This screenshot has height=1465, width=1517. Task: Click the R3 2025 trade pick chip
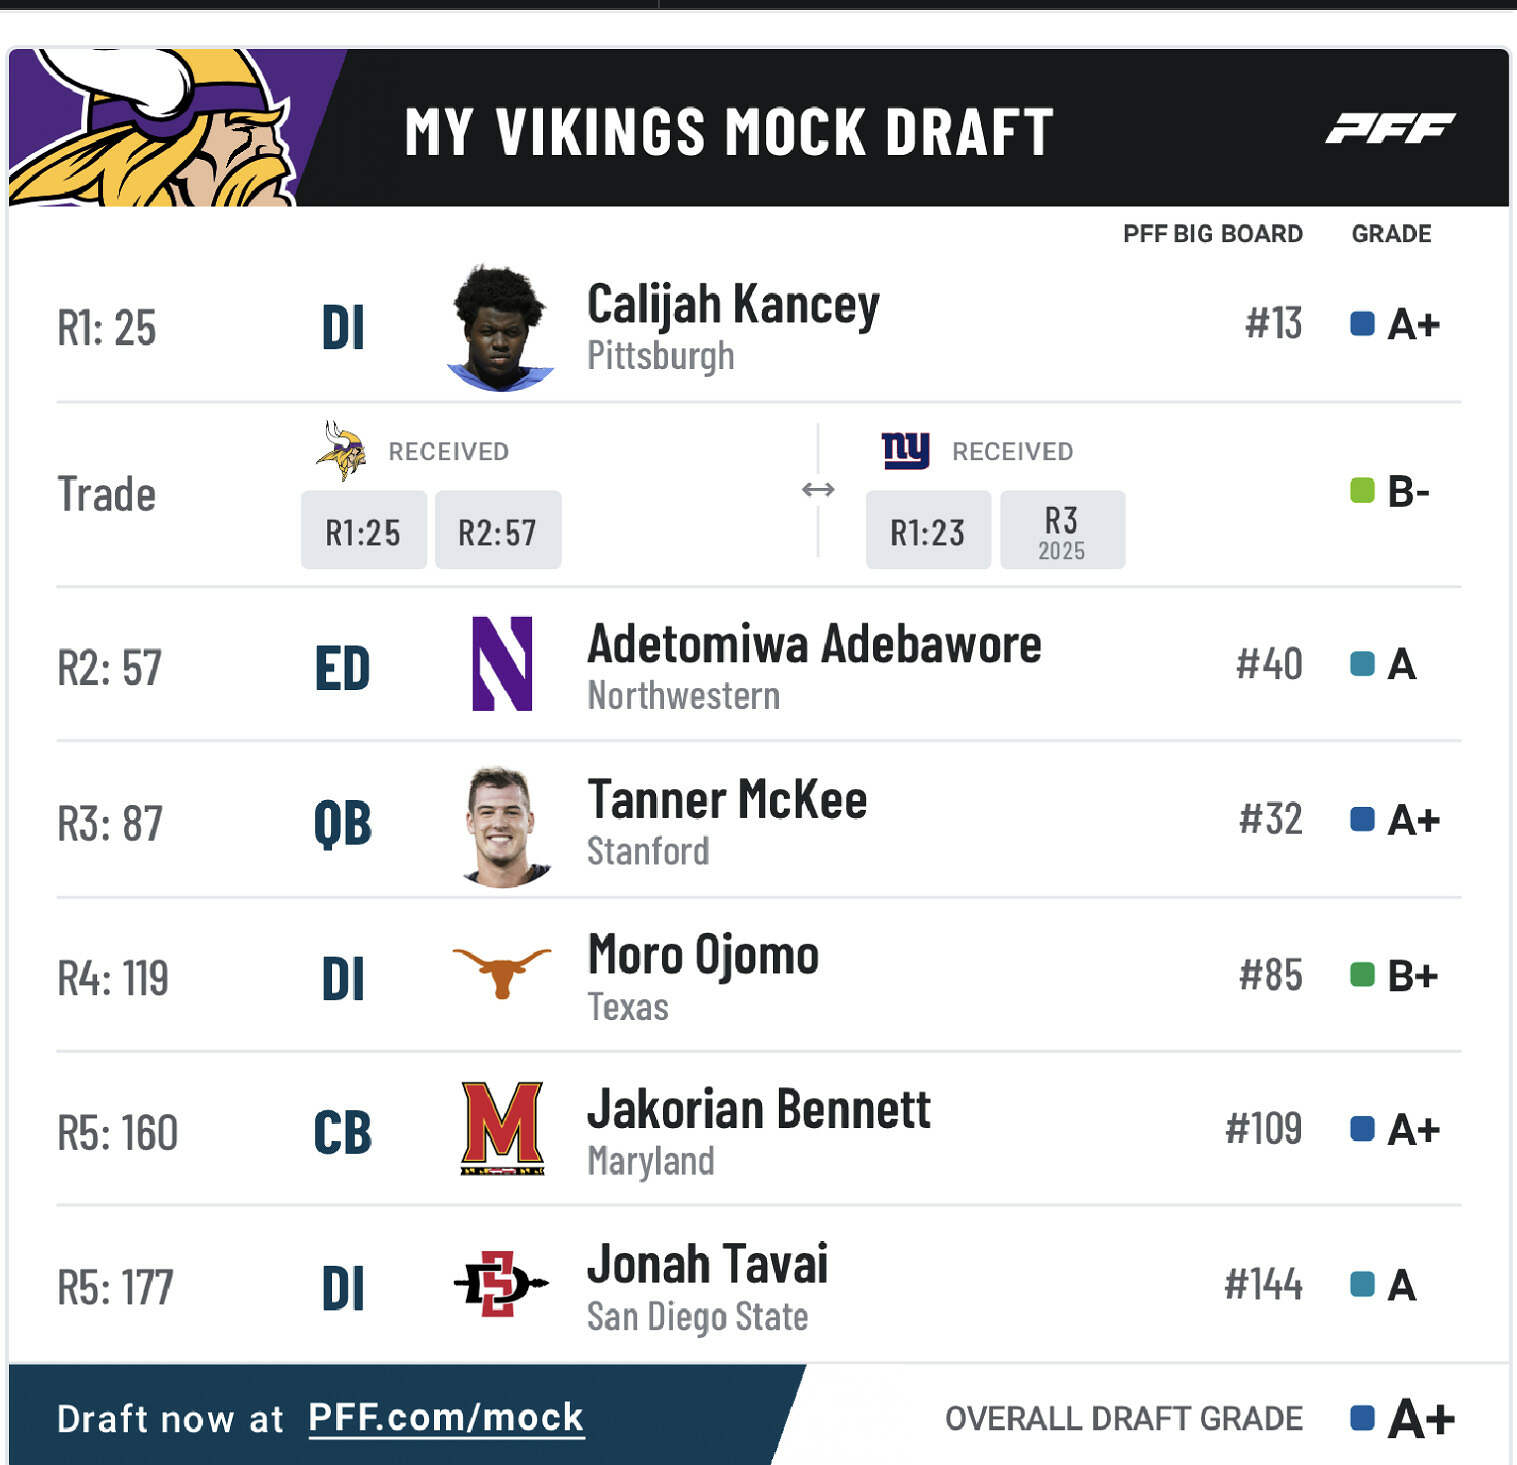coord(1061,531)
